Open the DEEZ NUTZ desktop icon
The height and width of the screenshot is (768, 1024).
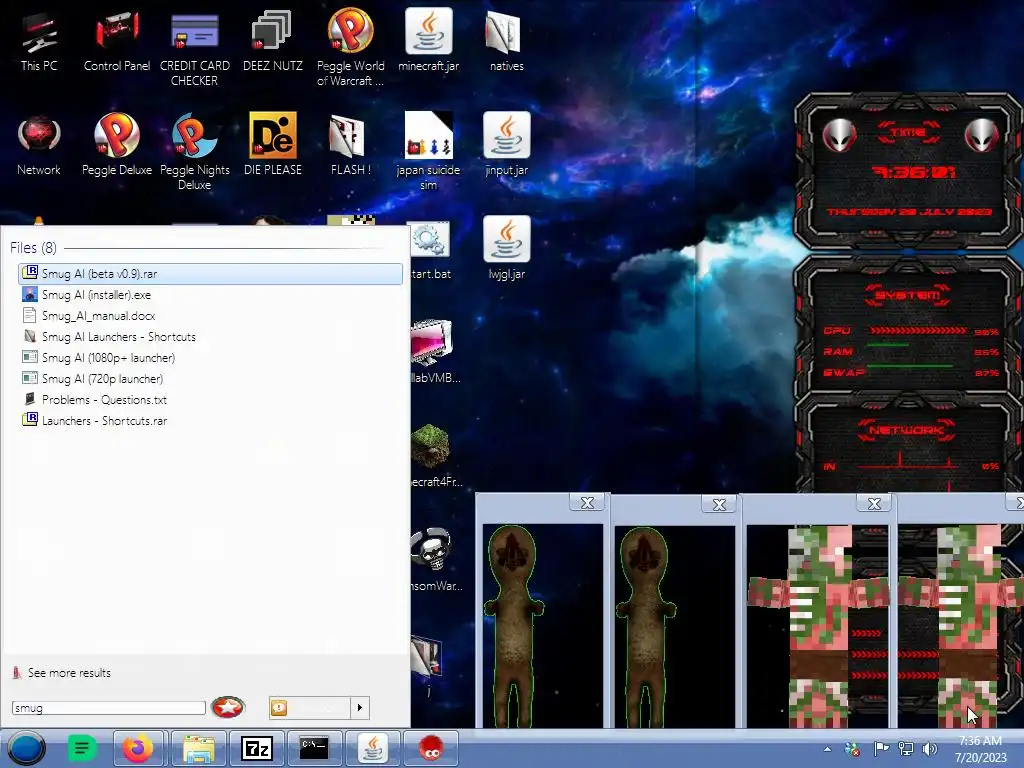272,42
